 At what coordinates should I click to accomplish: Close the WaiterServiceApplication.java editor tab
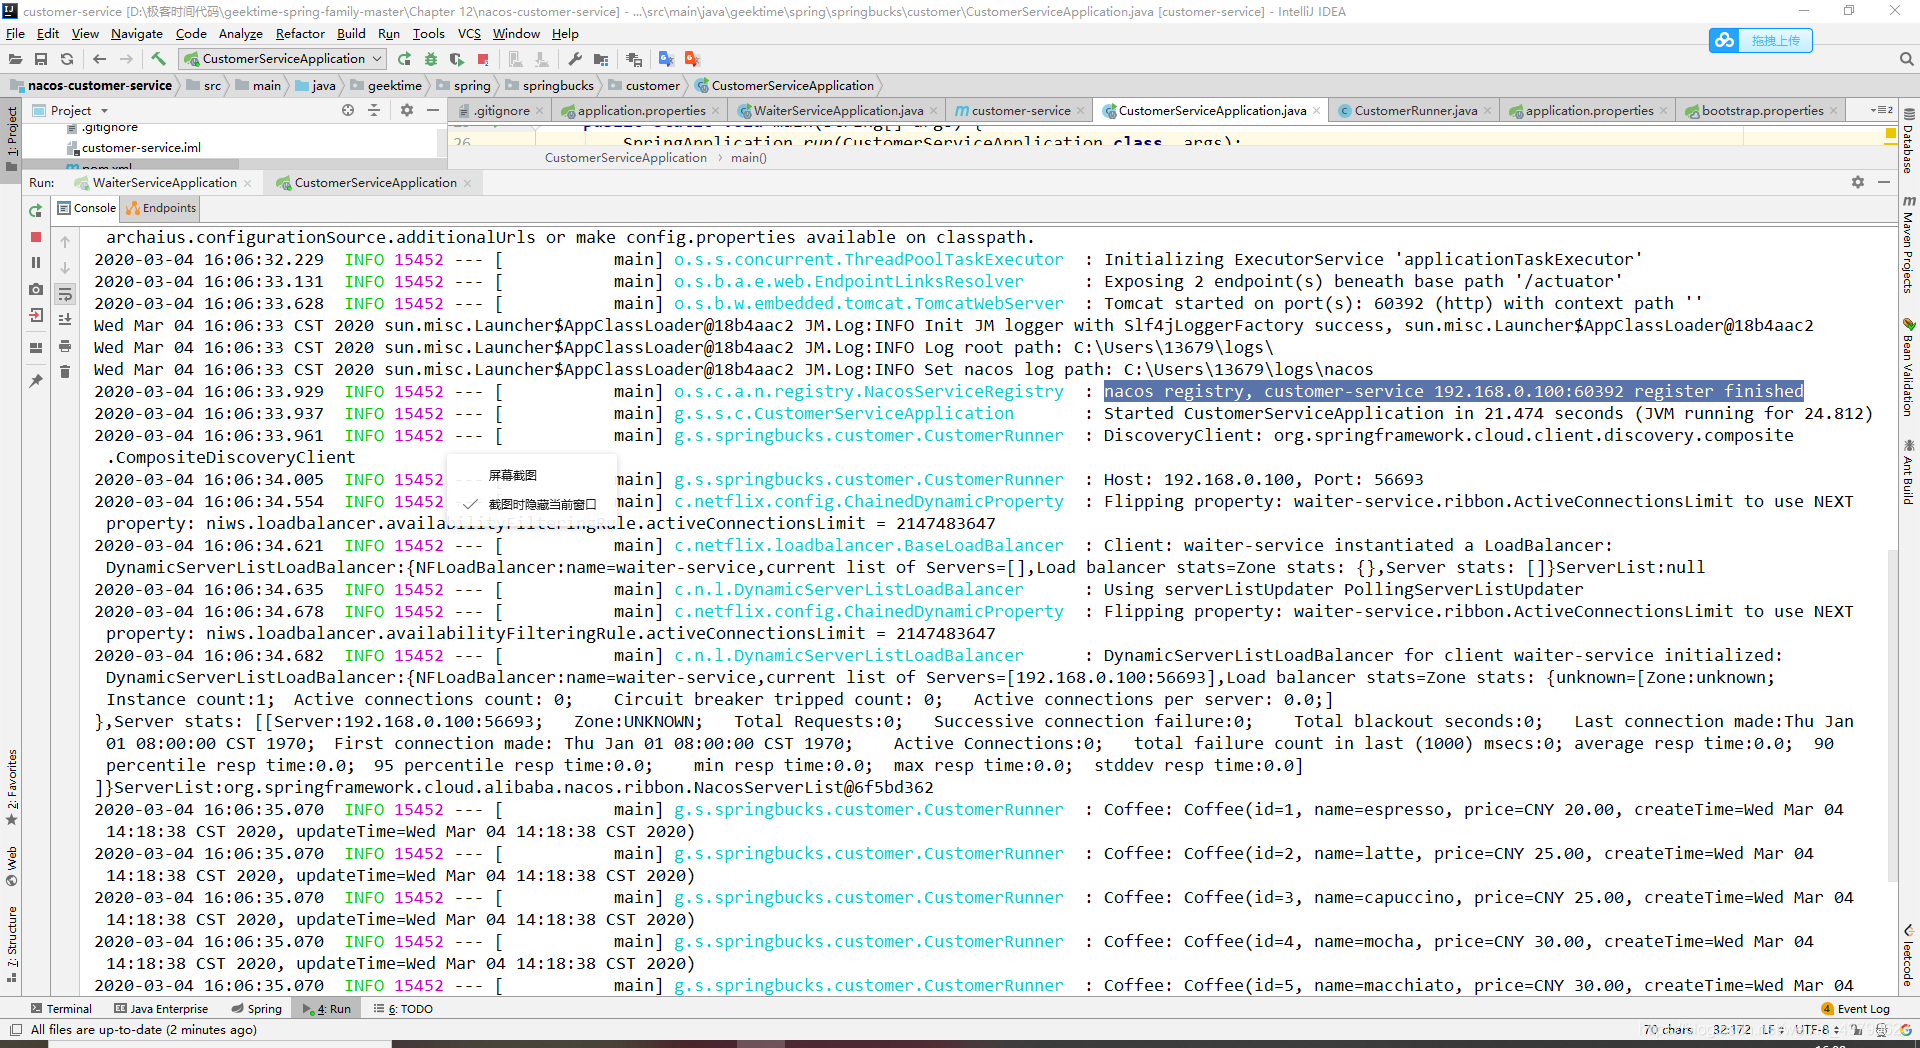coord(933,111)
